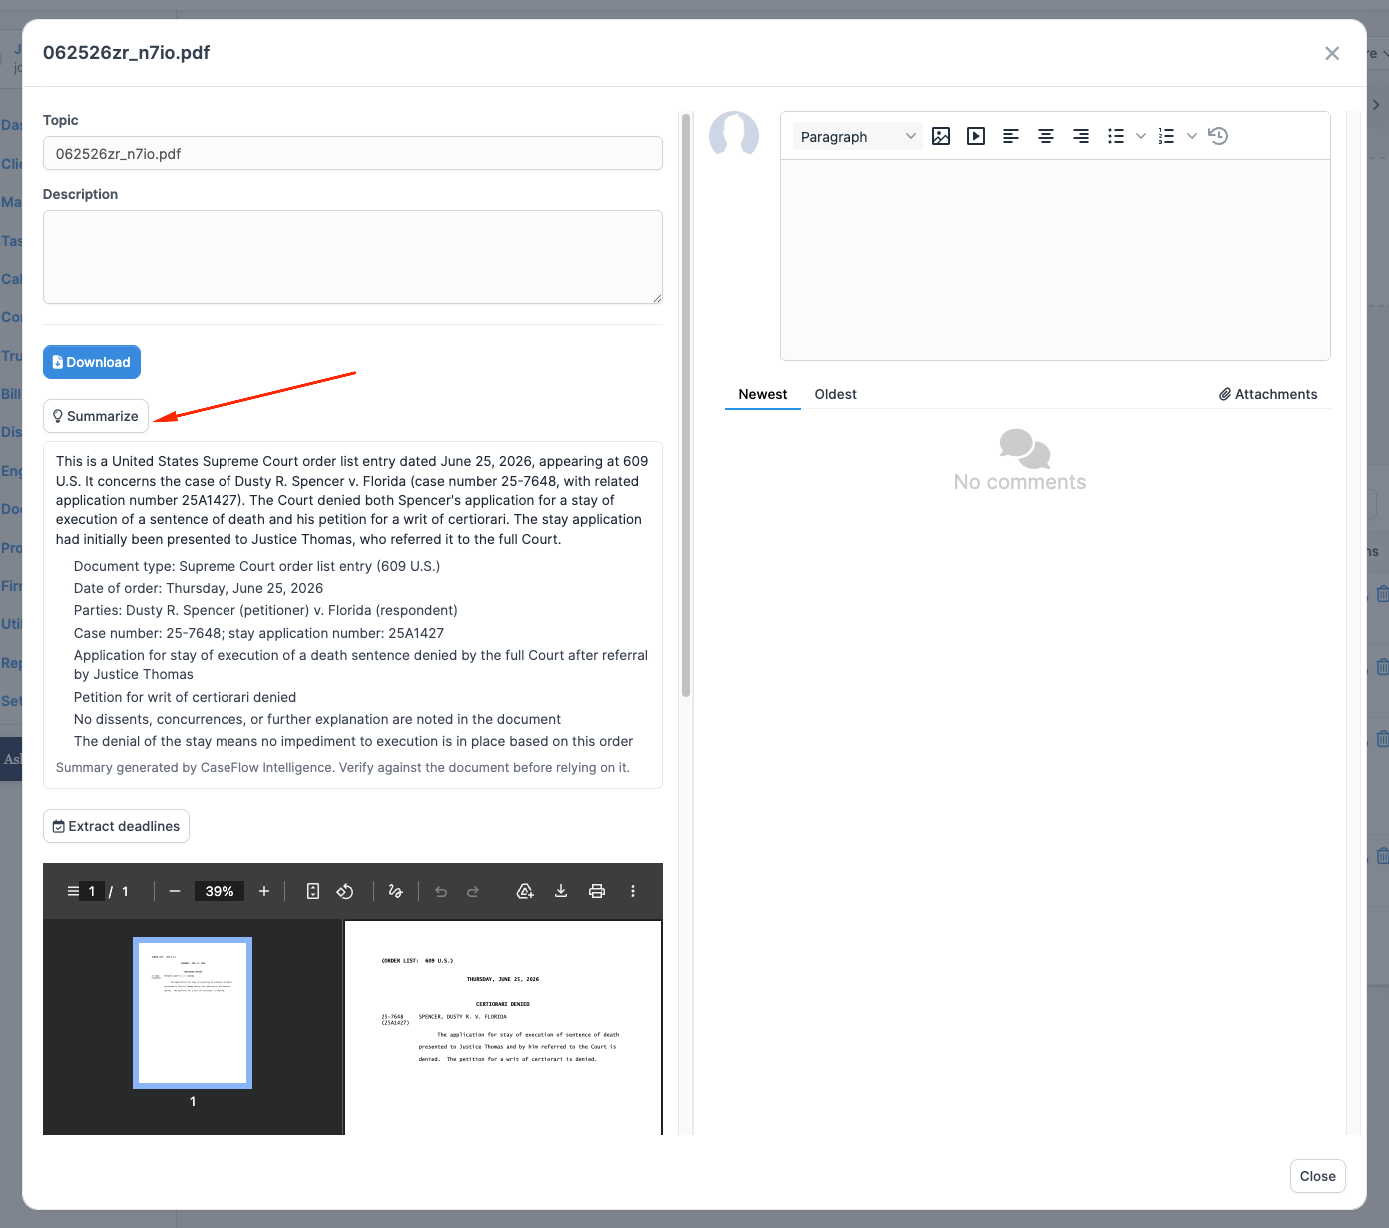The height and width of the screenshot is (1228, 1389).
Task: Toggle fit-to-page view in PDF viewer
Action: (x=313, y=891)
